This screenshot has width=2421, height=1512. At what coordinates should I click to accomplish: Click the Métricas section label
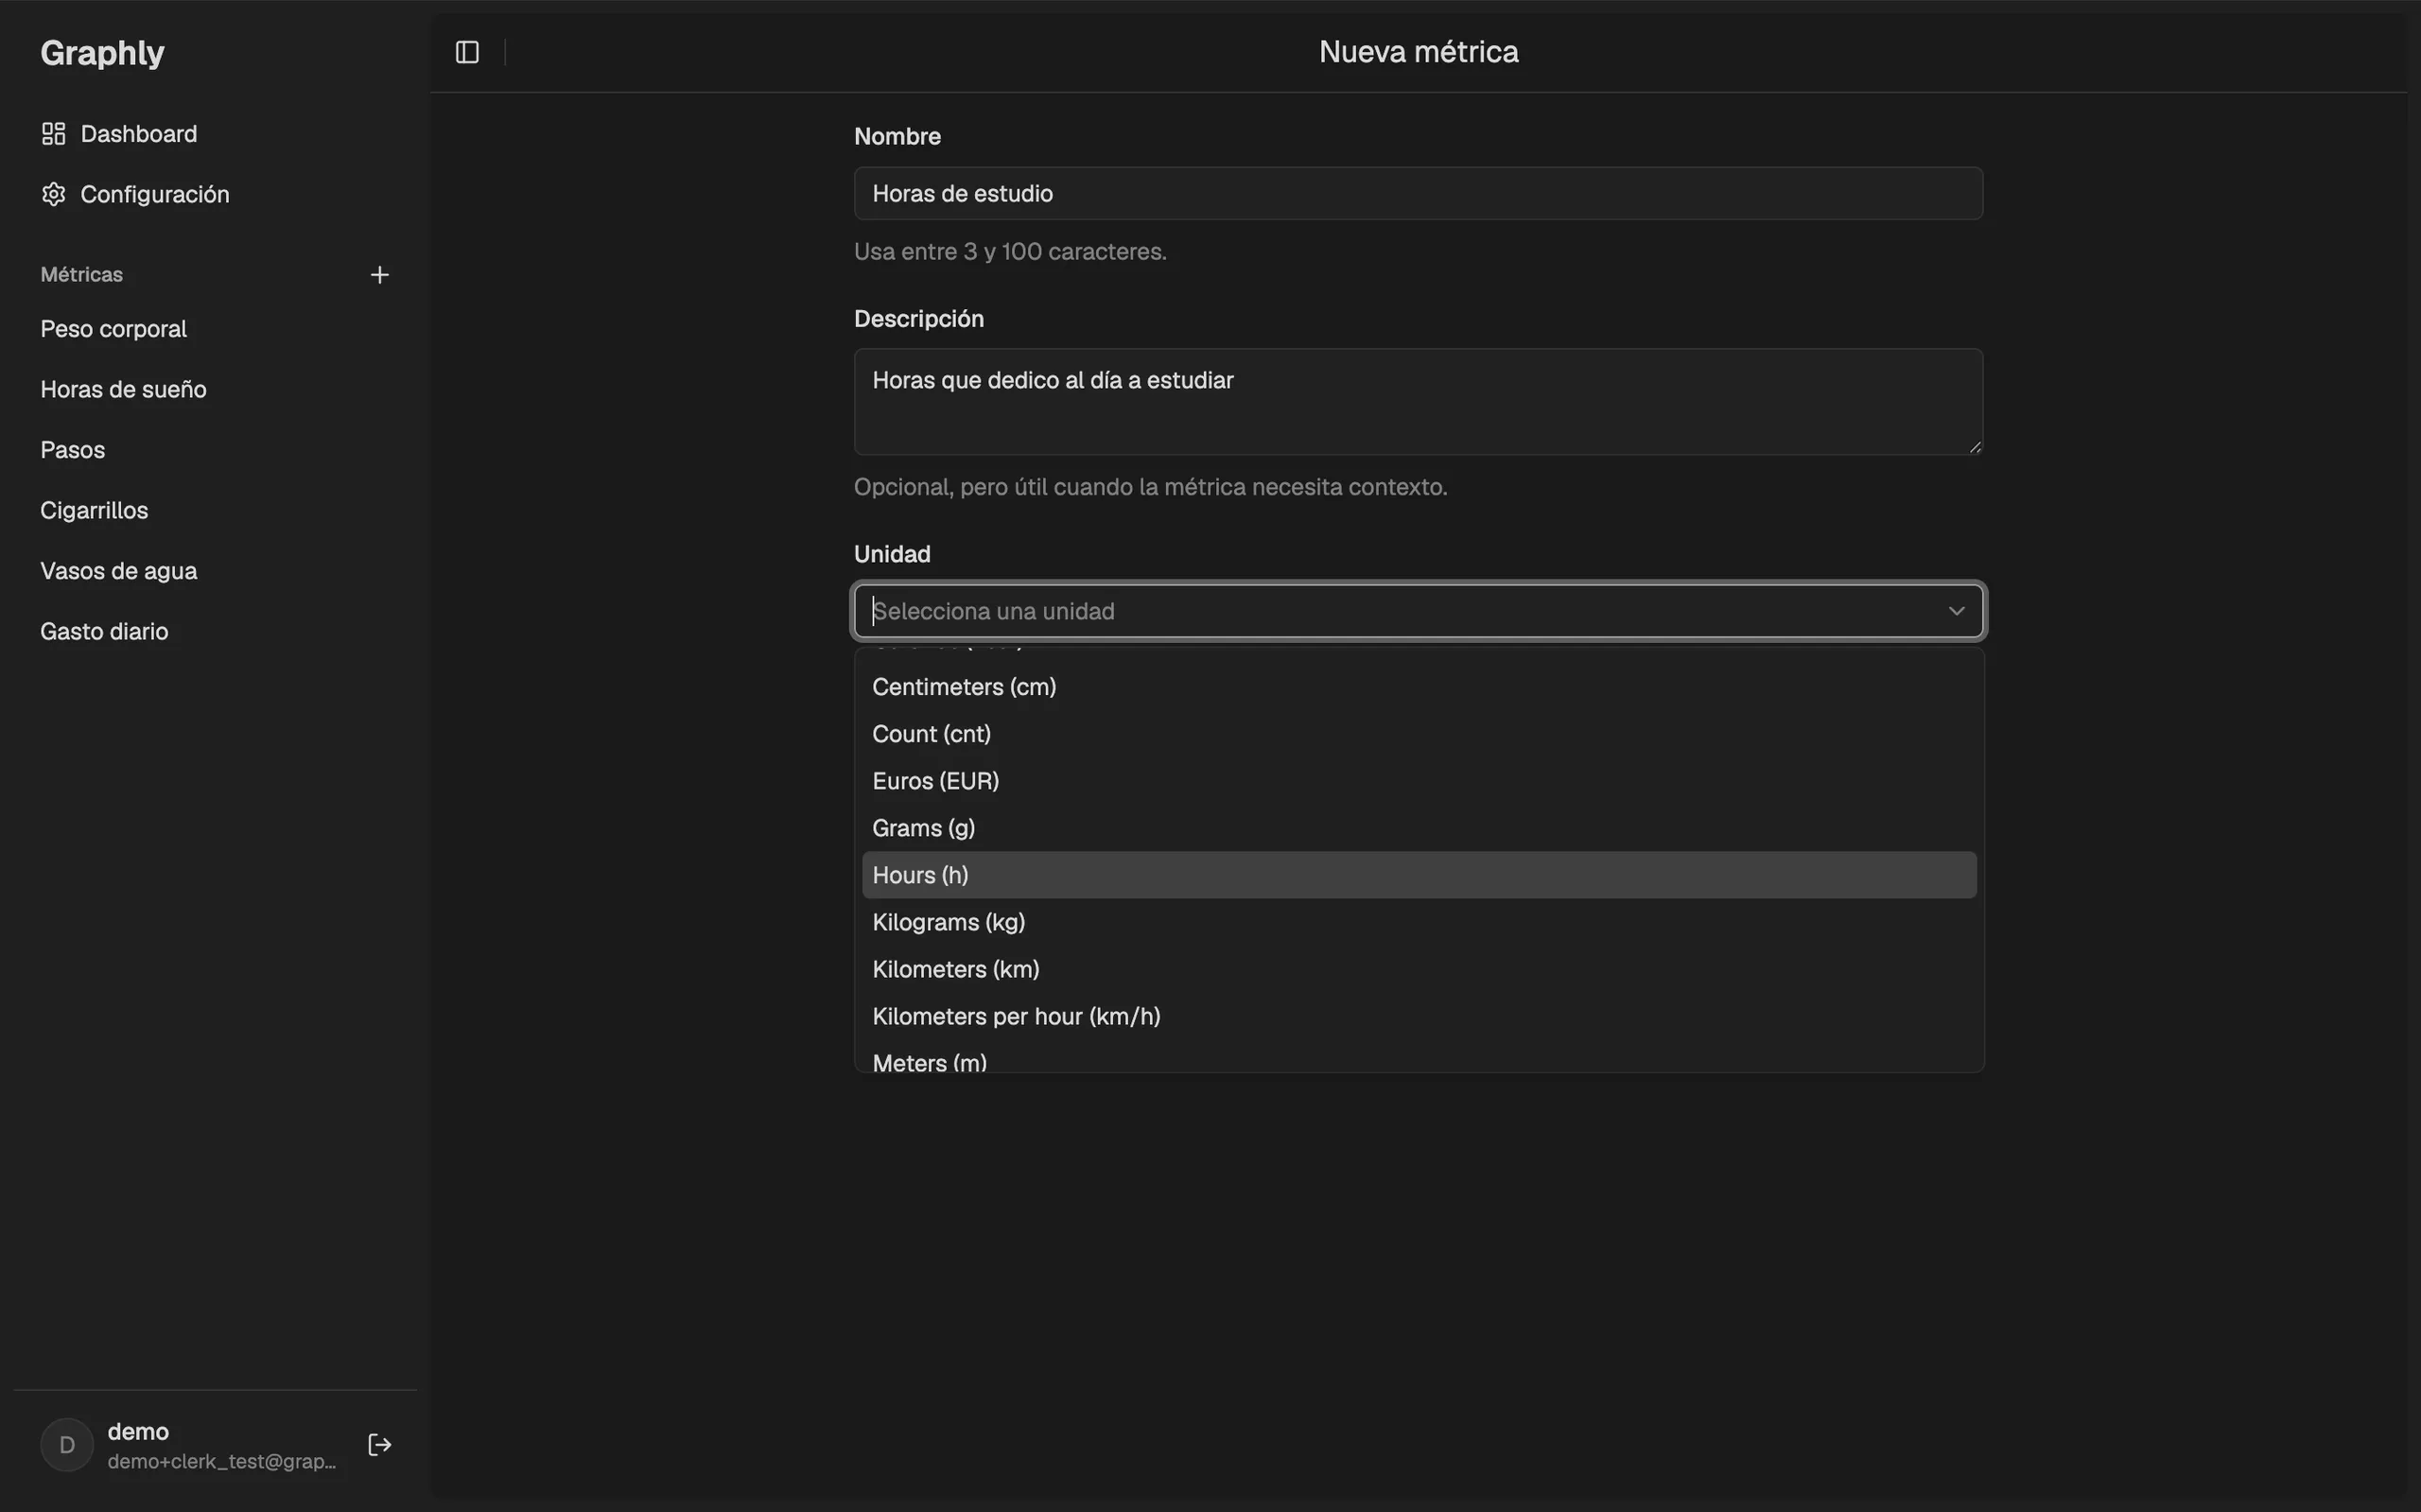[x=82, y=275]
